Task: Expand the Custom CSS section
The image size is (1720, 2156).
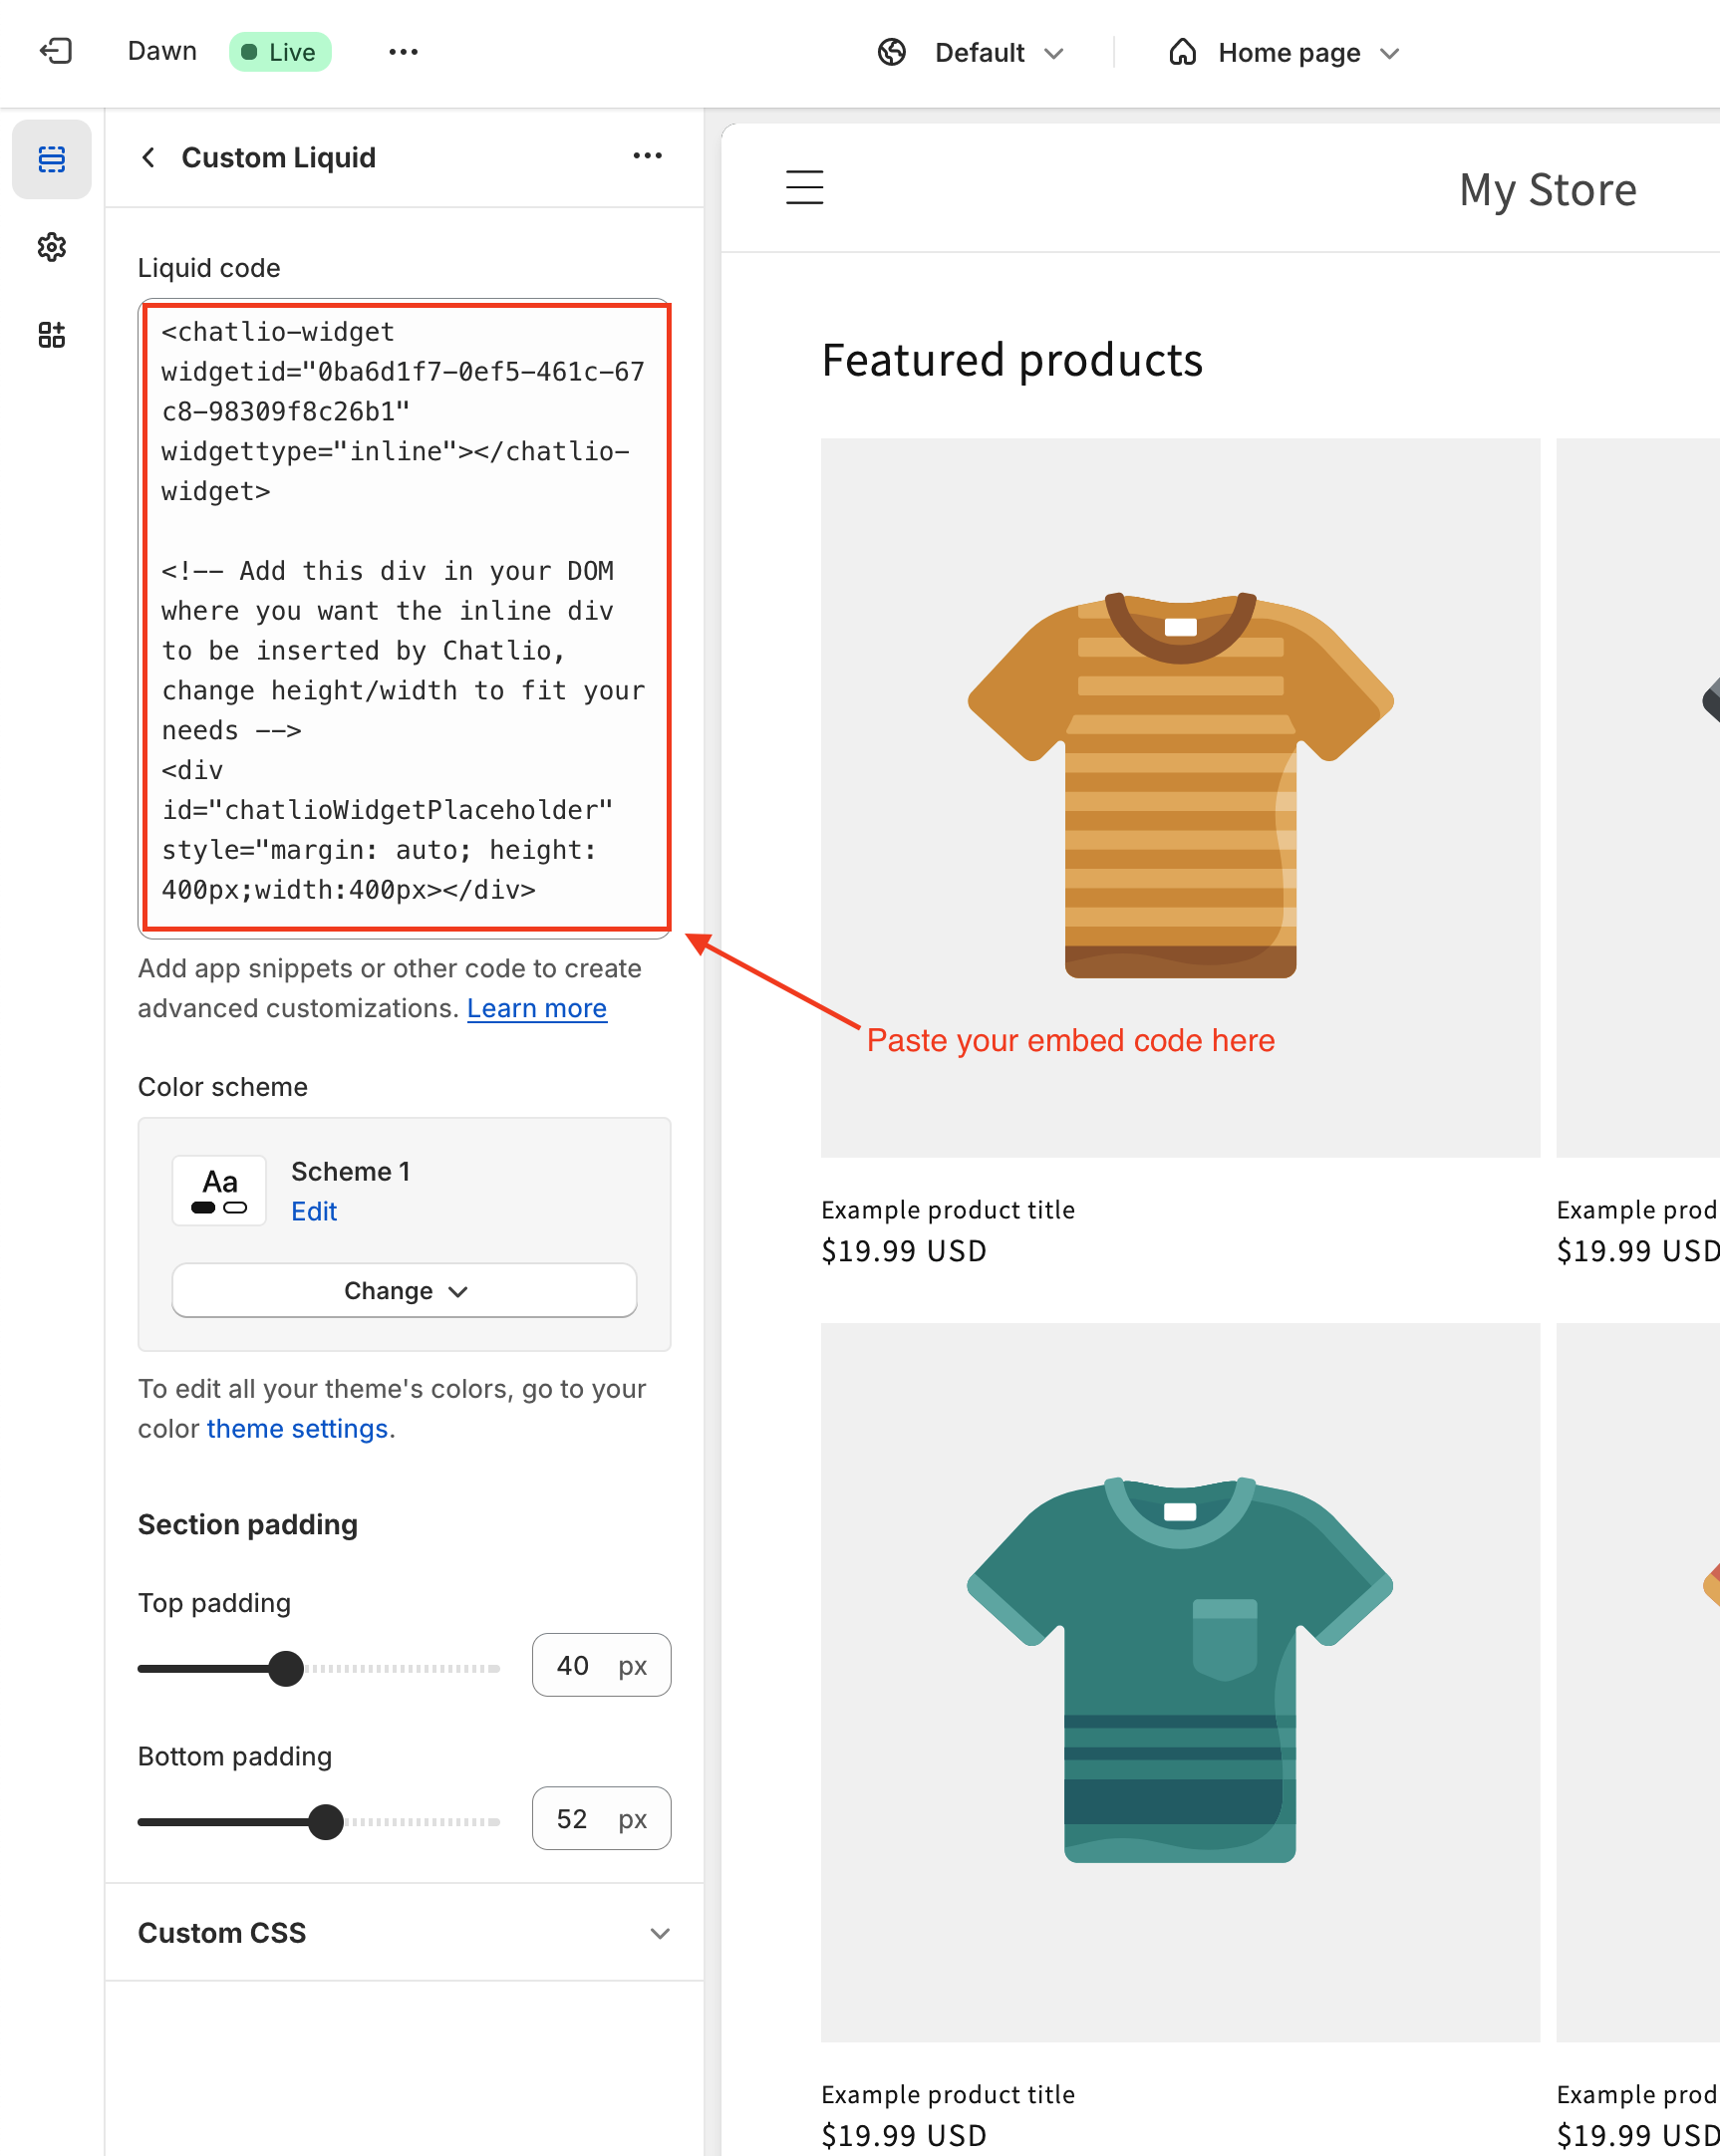Action: pyautogui.click(x=404, y=1932)
